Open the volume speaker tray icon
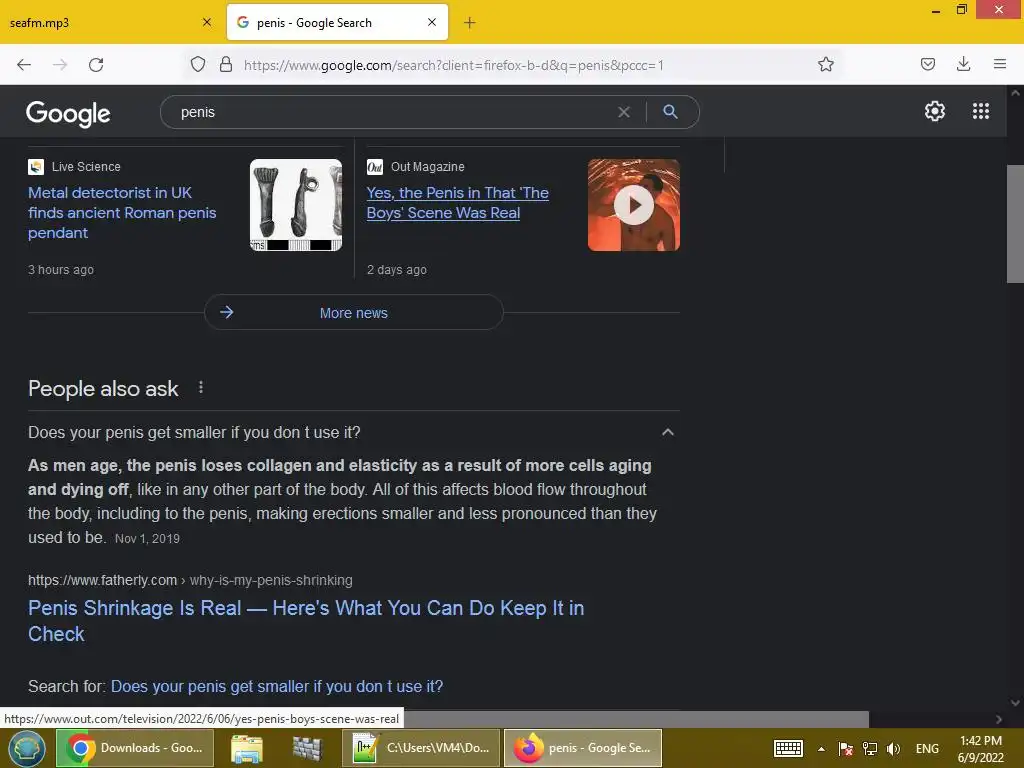The image size is (1024, 768). tap(893, 748)
